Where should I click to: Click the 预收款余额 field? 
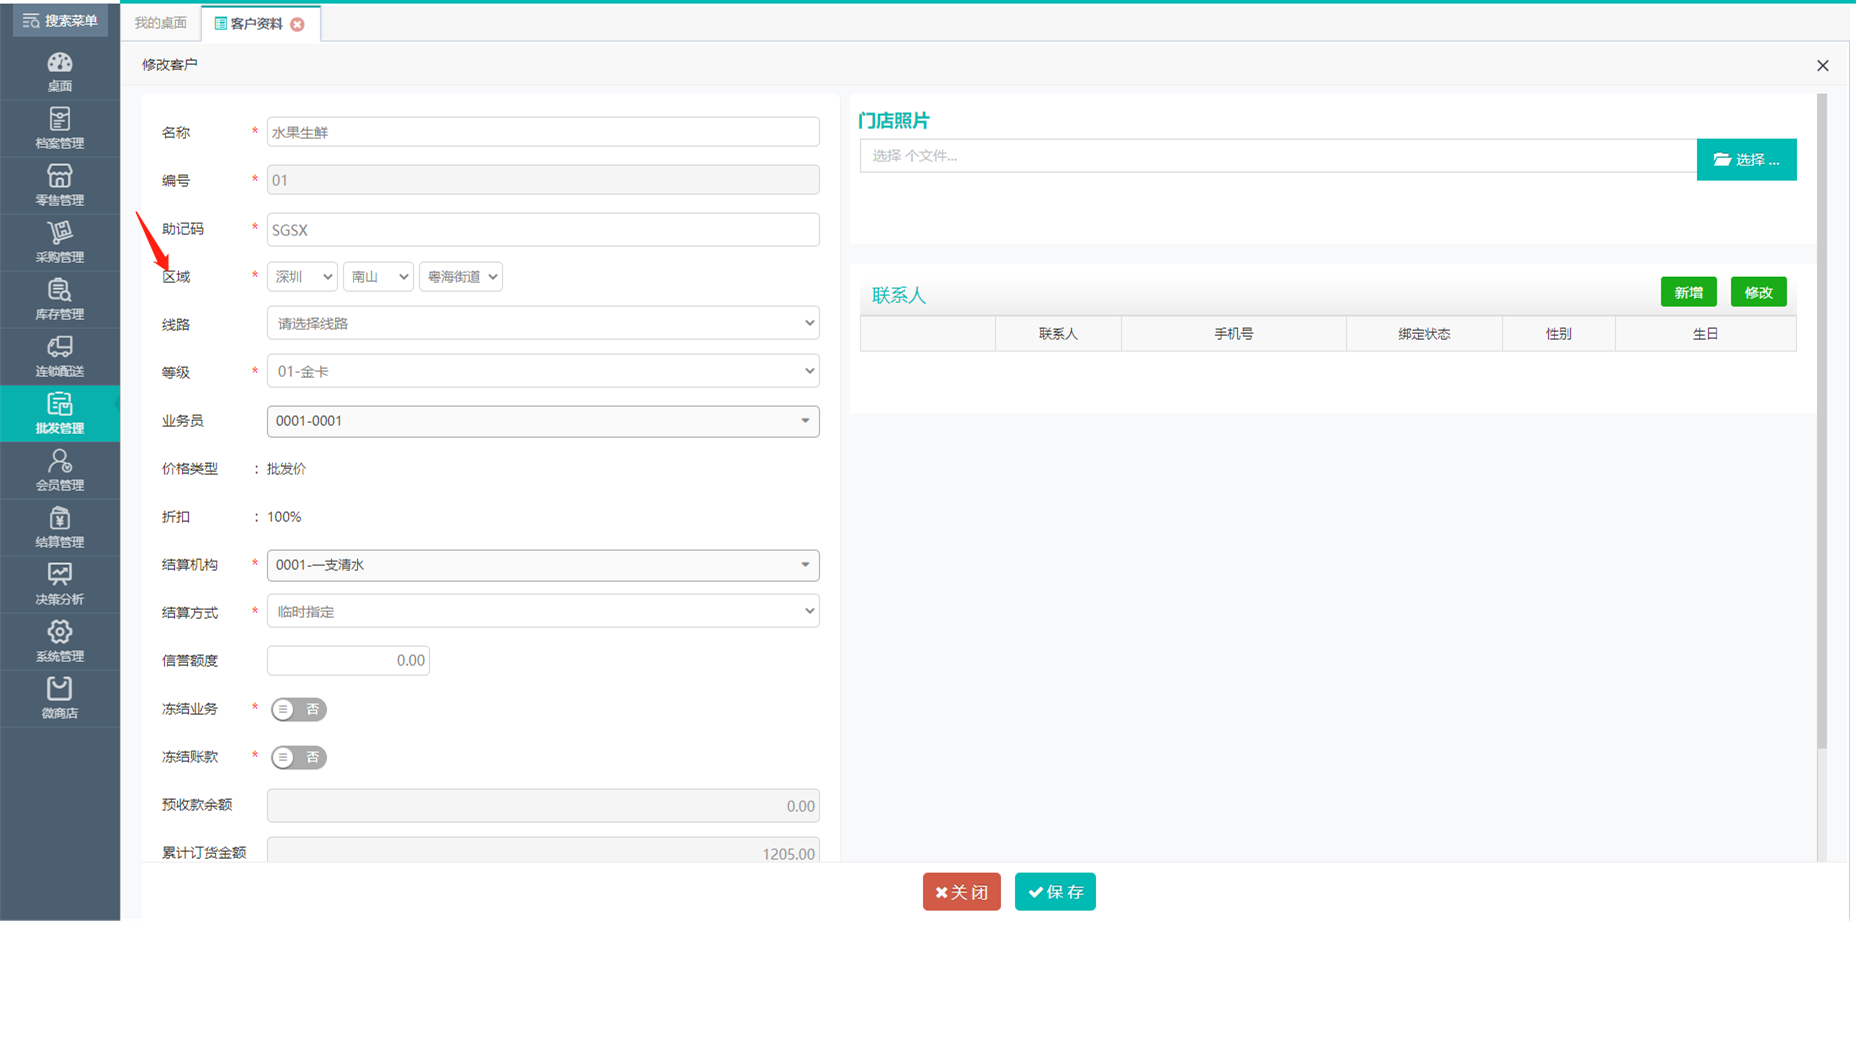(x=543, y=806)
